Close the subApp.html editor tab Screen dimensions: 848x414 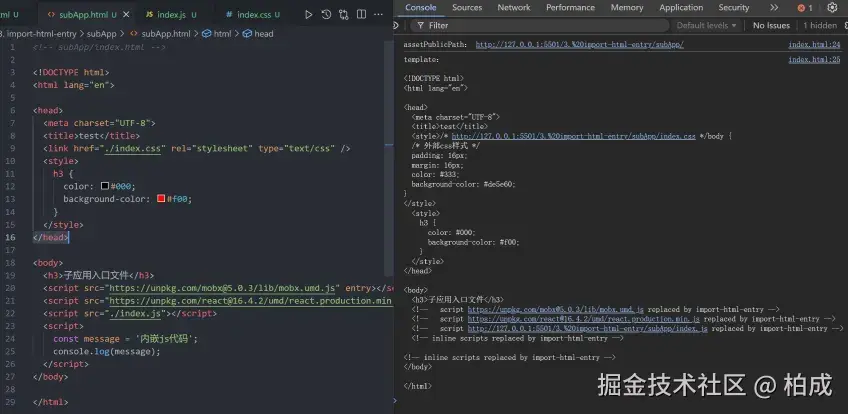126,15
